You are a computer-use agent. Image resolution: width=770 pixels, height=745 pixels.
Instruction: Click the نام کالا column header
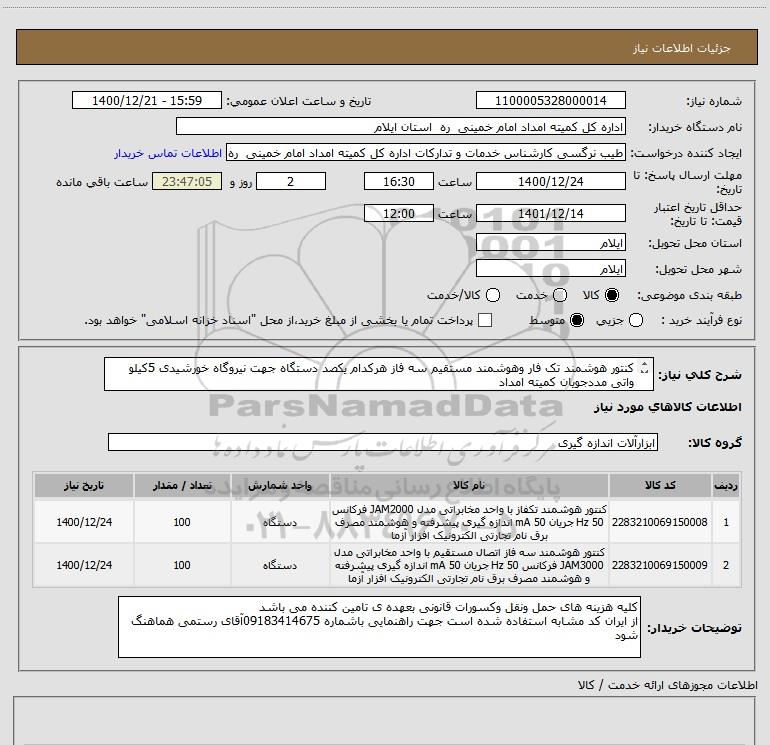(x=469, y=486)
